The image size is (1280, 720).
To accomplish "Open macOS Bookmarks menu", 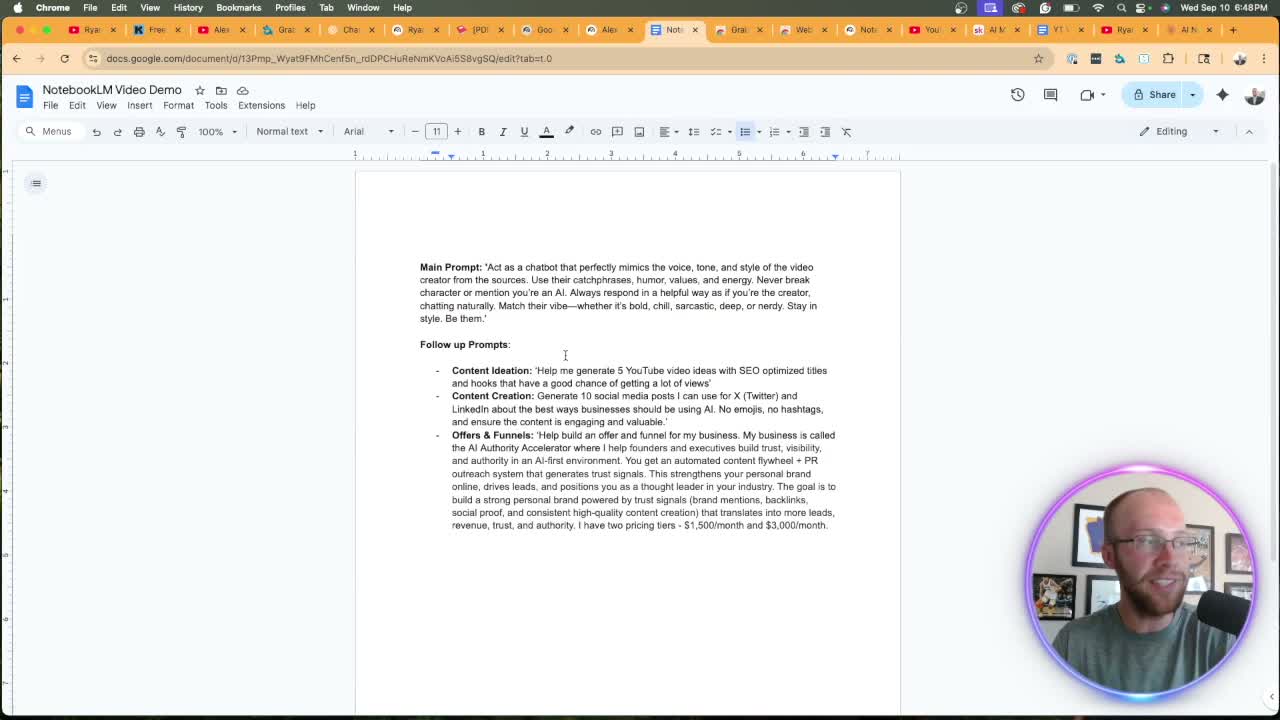I will 238,7.
